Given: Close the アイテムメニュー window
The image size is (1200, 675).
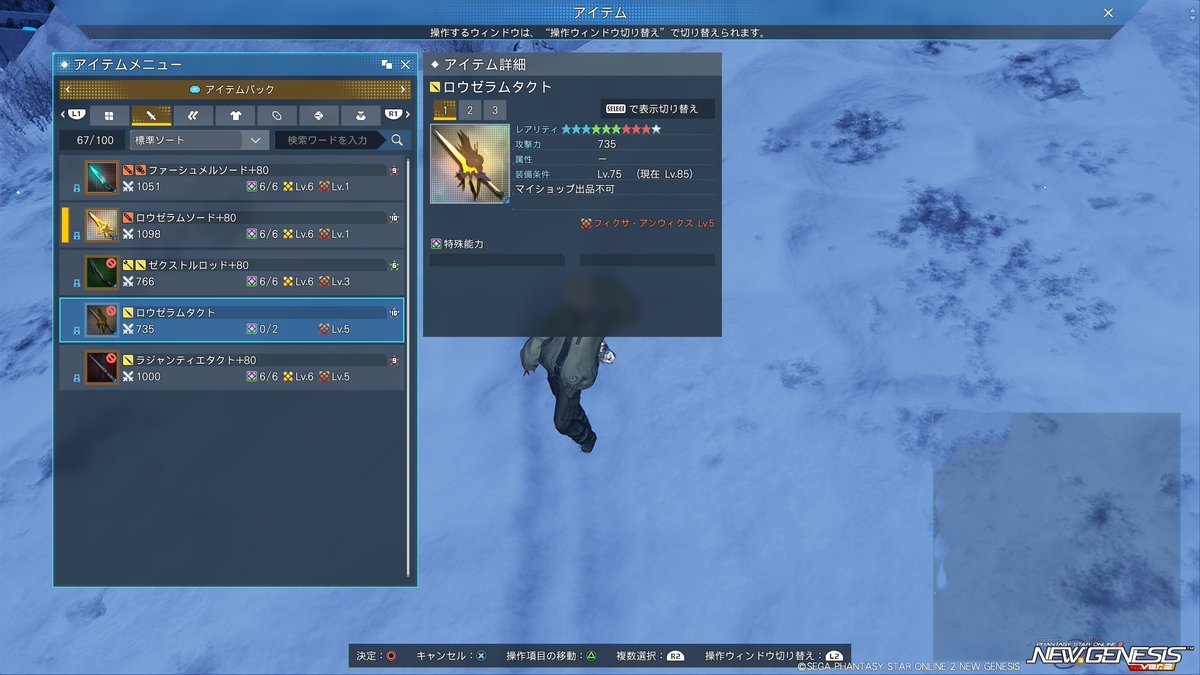Looking at the screenshot, I should 405,64.
